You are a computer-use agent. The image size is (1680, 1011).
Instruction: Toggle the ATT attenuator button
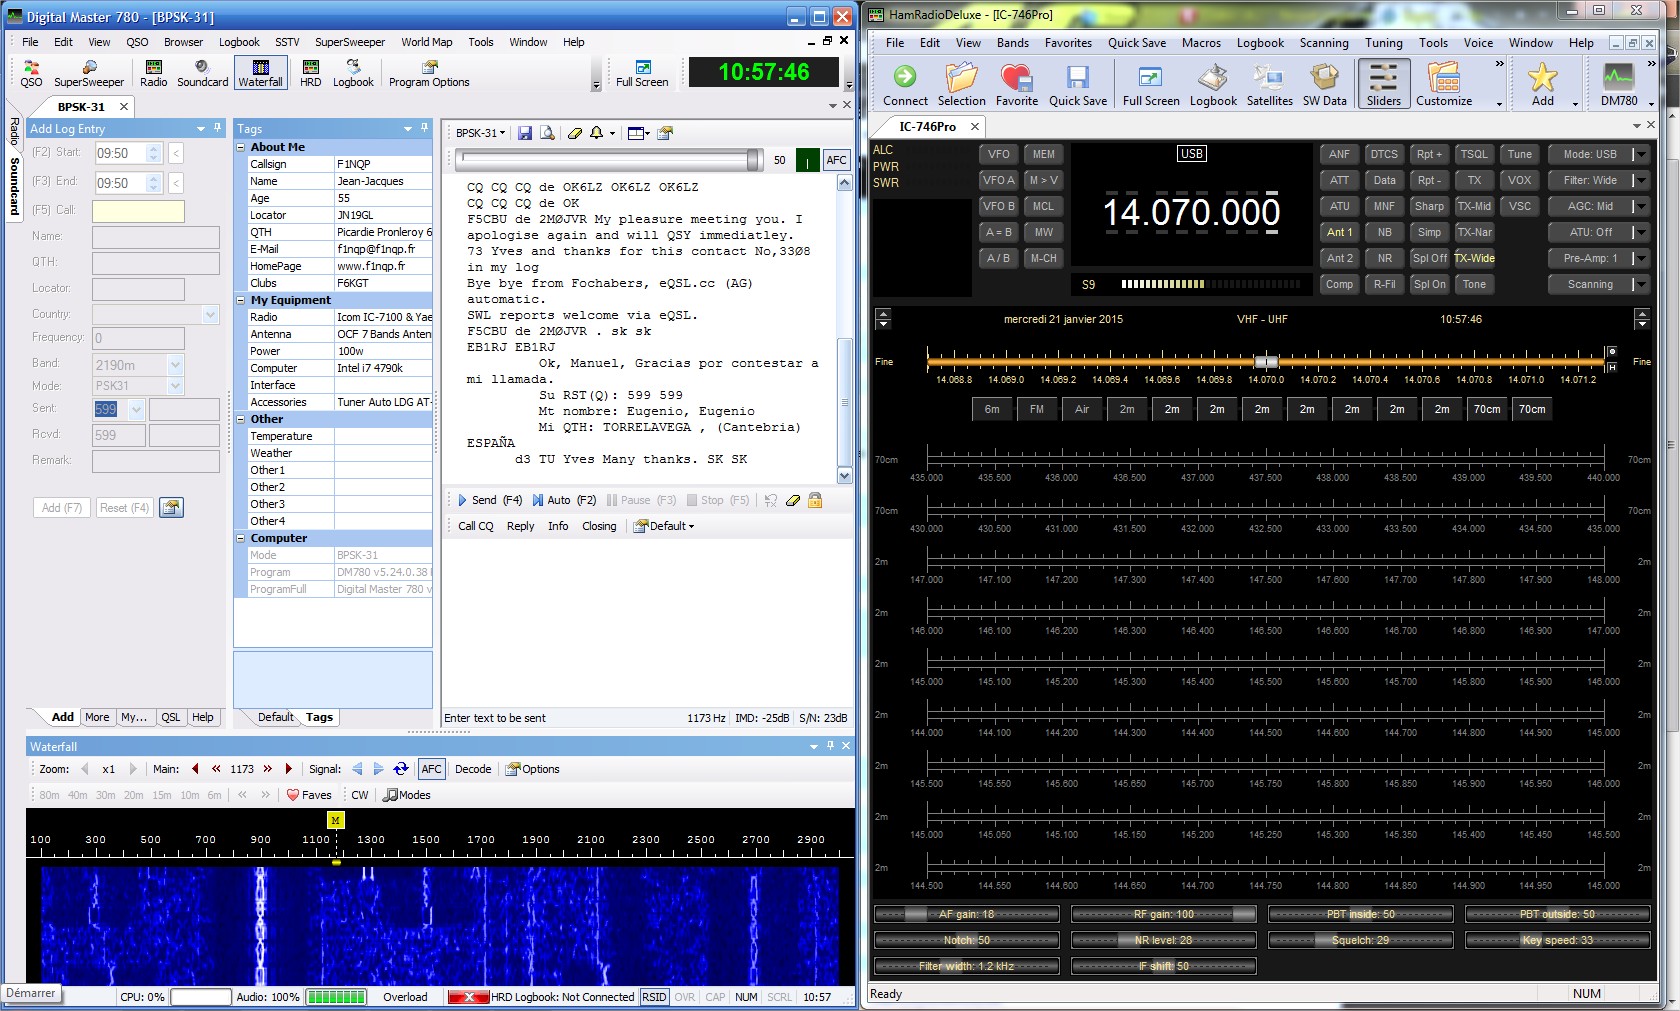(1339, 180)
